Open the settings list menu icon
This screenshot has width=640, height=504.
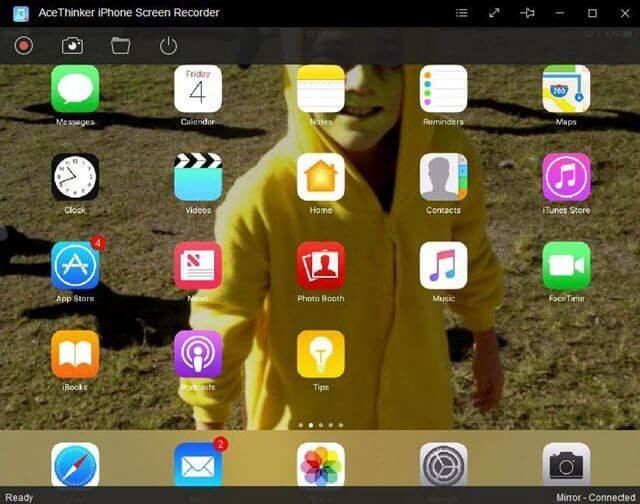(462, 13)
